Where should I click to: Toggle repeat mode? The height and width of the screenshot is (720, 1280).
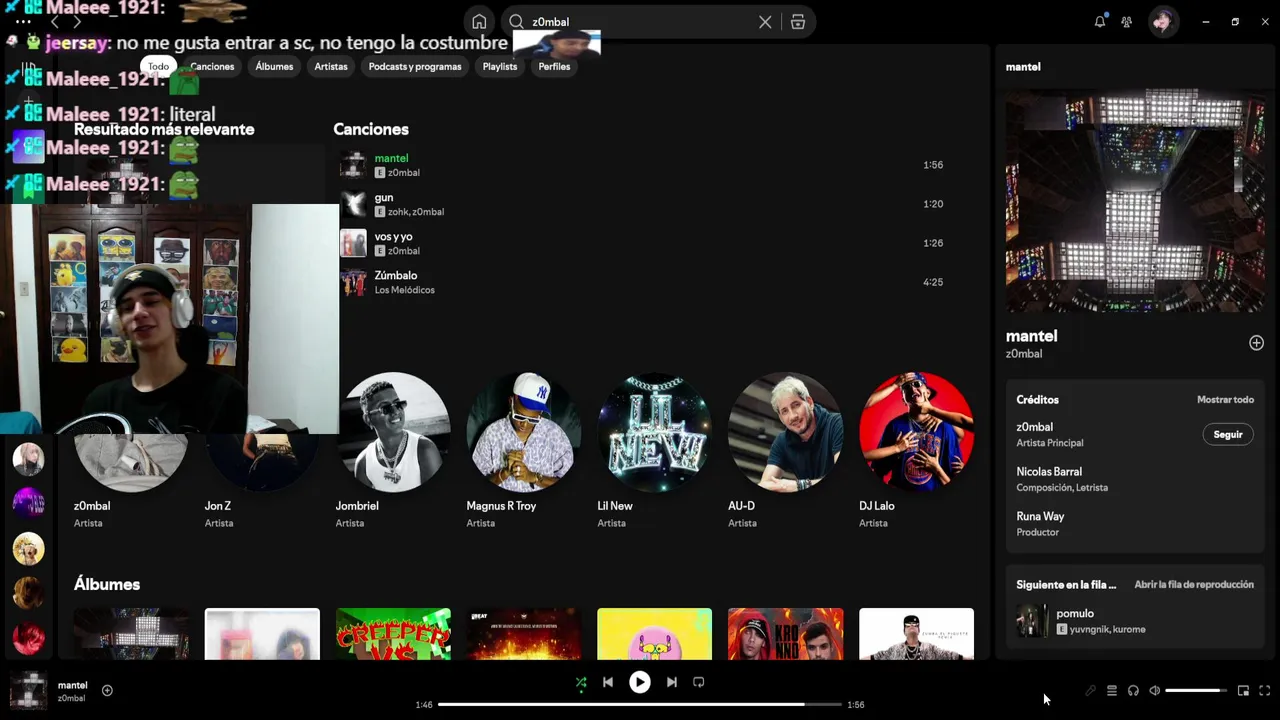click(699, 682)
